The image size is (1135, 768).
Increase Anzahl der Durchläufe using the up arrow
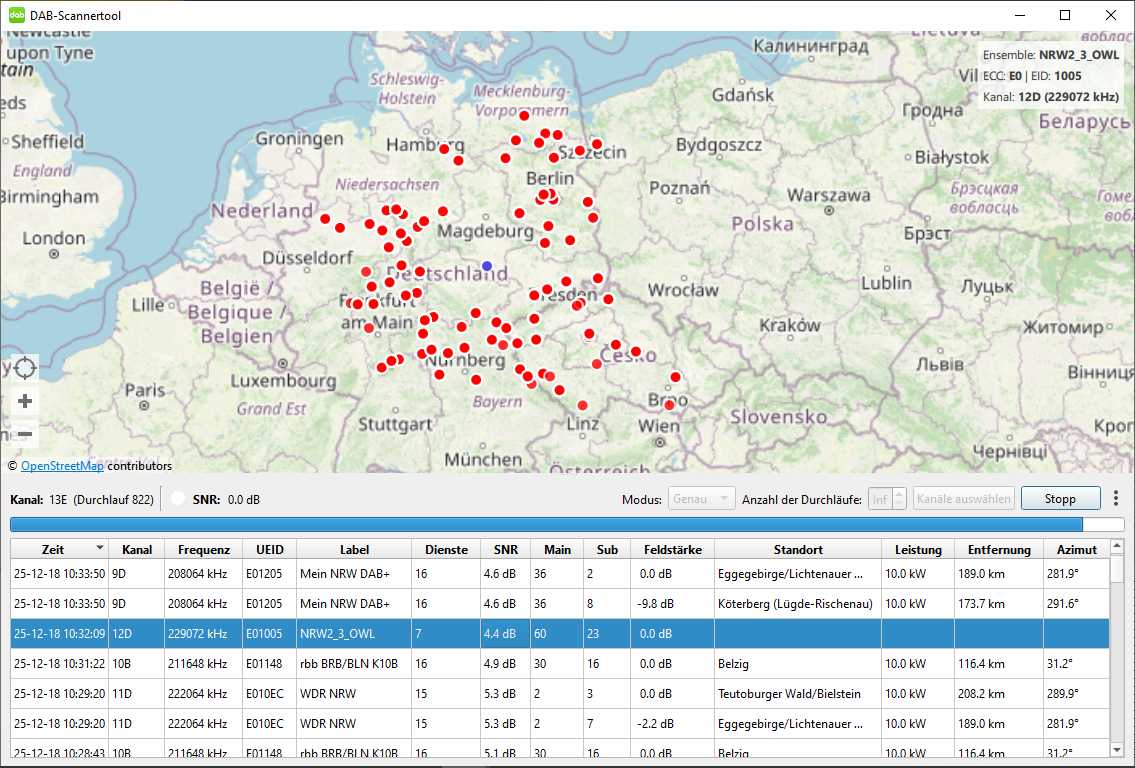tap(899, 493)
